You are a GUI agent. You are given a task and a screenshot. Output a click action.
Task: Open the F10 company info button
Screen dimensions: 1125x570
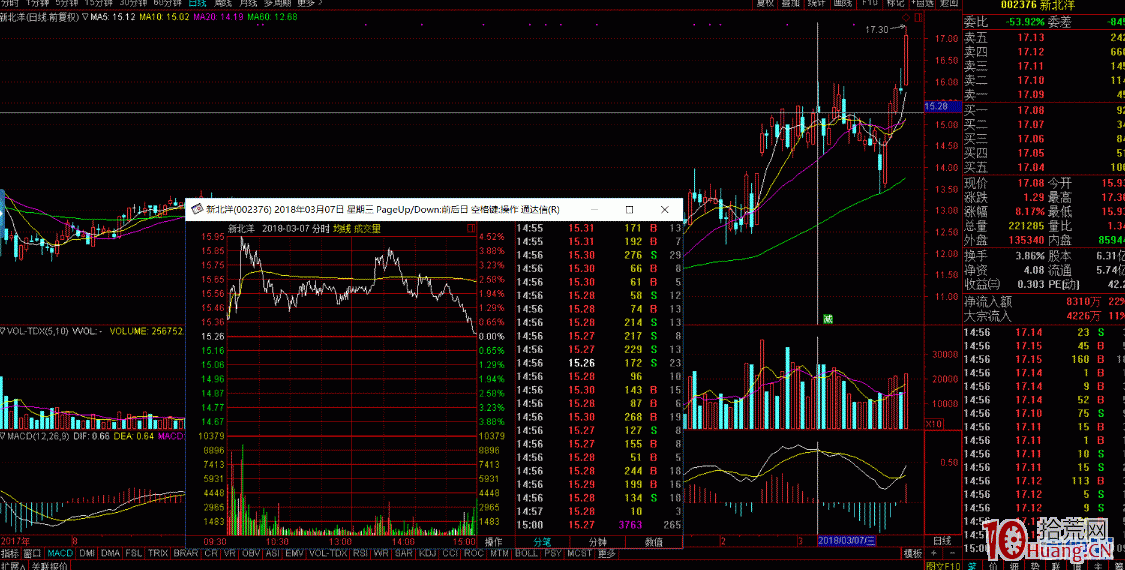tap(870, 3)
